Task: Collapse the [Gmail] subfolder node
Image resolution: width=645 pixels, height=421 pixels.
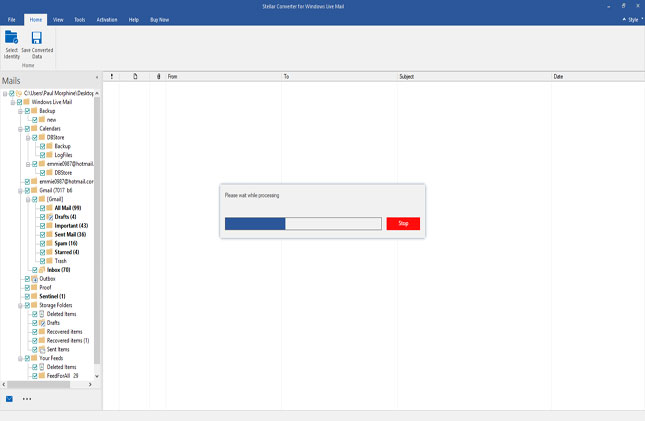Action: (x=28, y=200)
